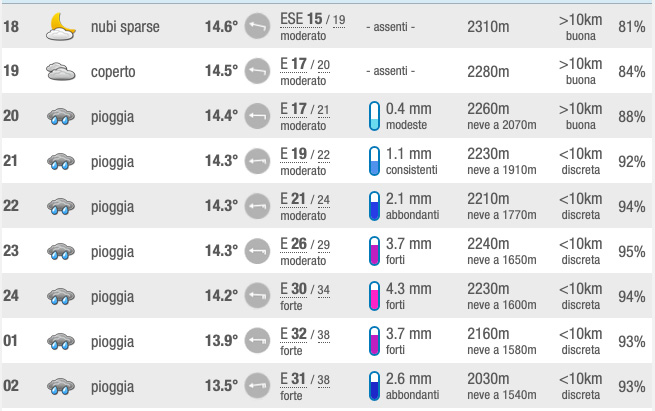Click the 2.6 mm precipitation gauge
This screenshot has height=411, width=655.
coord(375,386)
